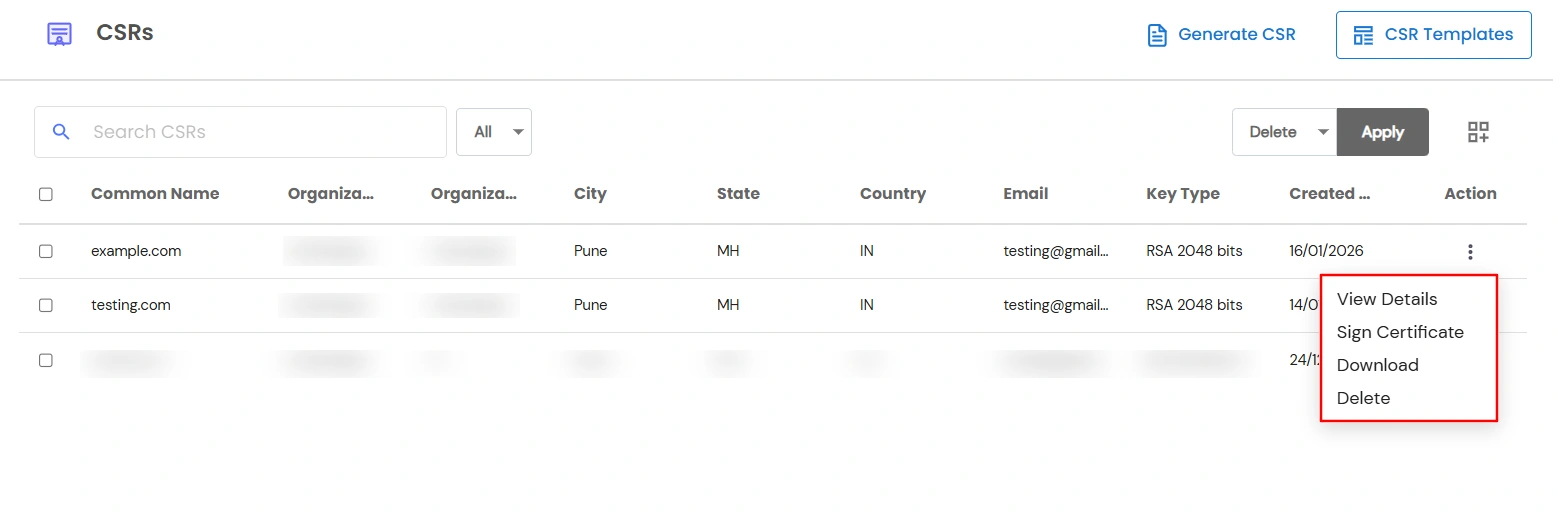The image size is (1553, 520).
Task: Click the email cell in testing.com row
Action: (x=1056, y=305)
